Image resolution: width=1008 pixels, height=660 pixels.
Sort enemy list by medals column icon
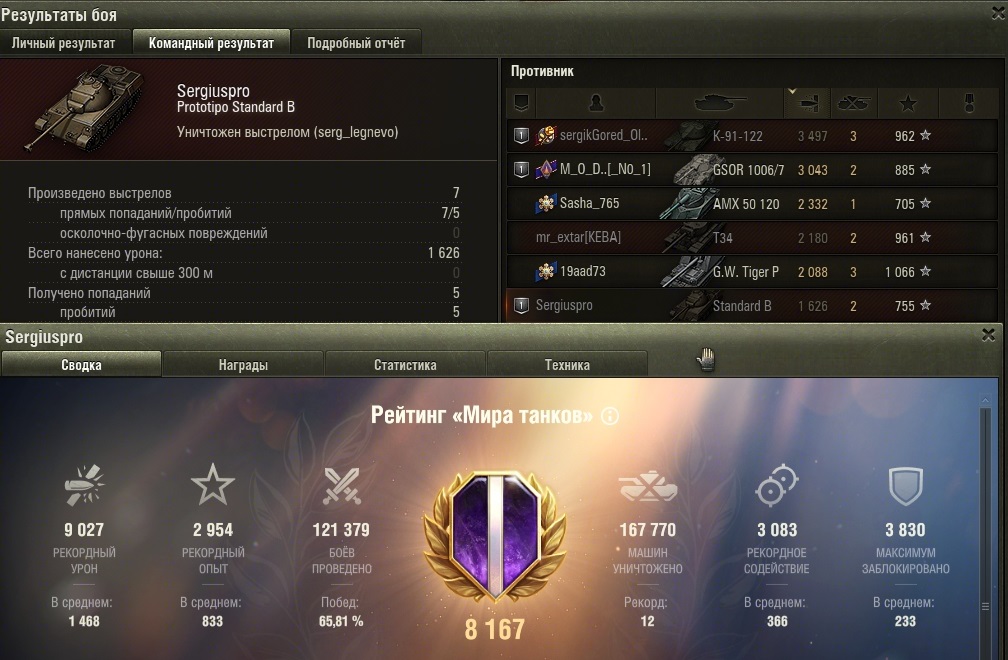[969, 103]
